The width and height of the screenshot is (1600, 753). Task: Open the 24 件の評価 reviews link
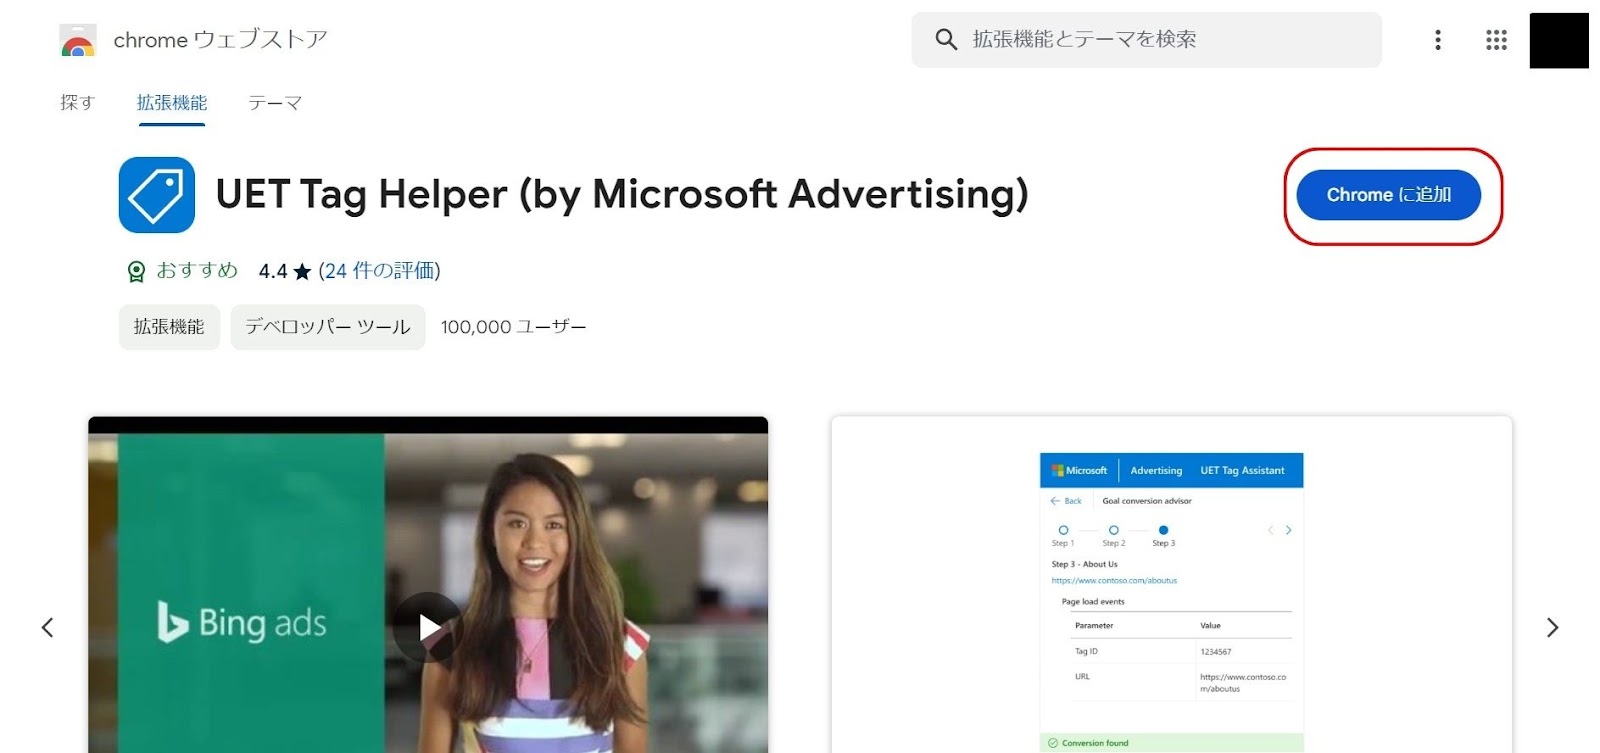(379, 271)
